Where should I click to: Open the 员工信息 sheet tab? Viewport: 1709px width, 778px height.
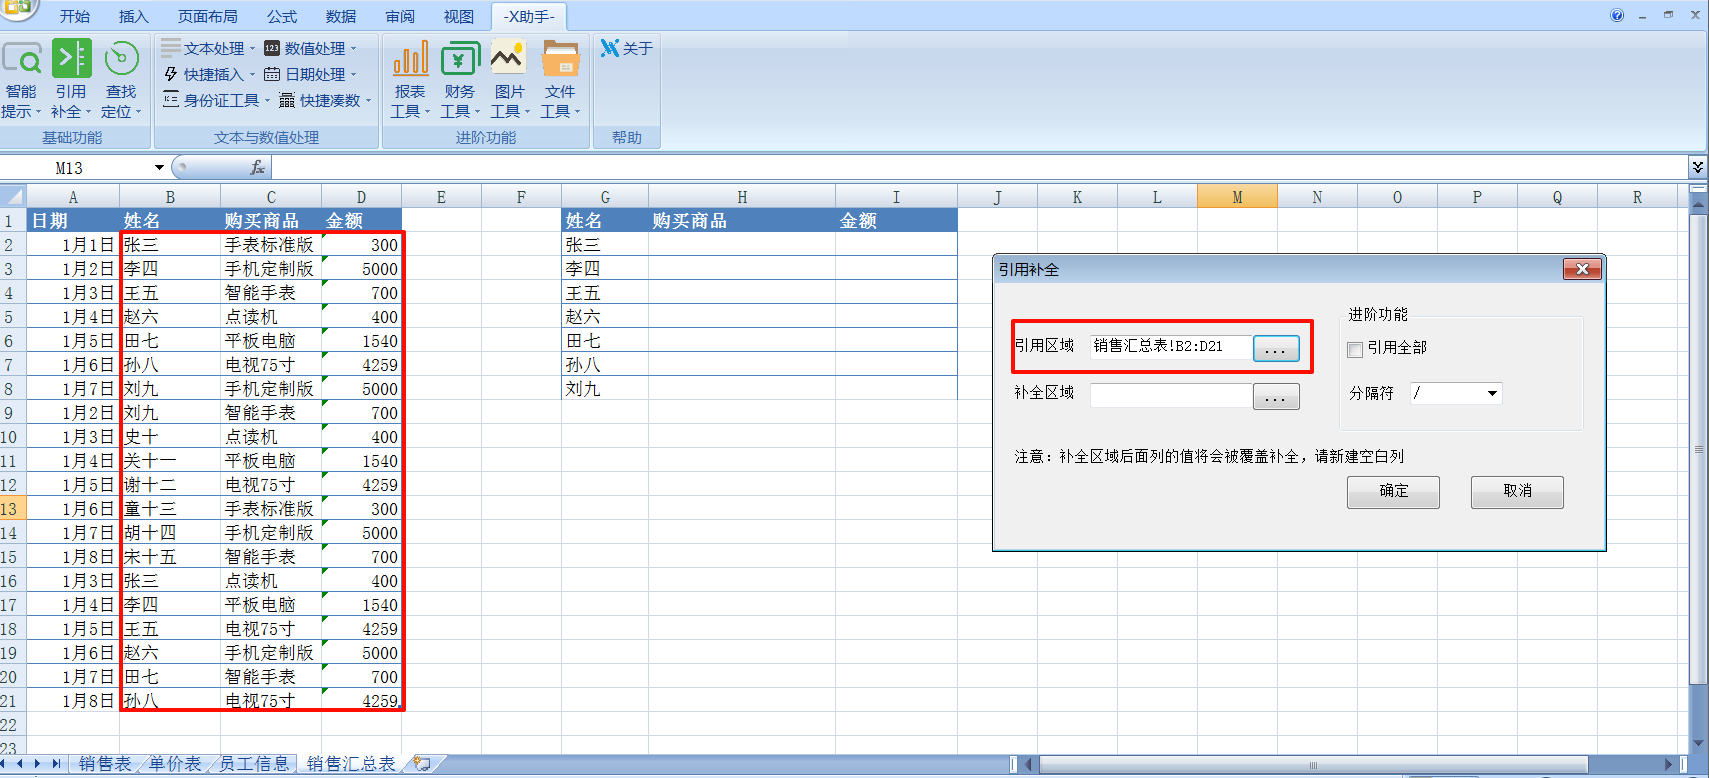[254, 764]
